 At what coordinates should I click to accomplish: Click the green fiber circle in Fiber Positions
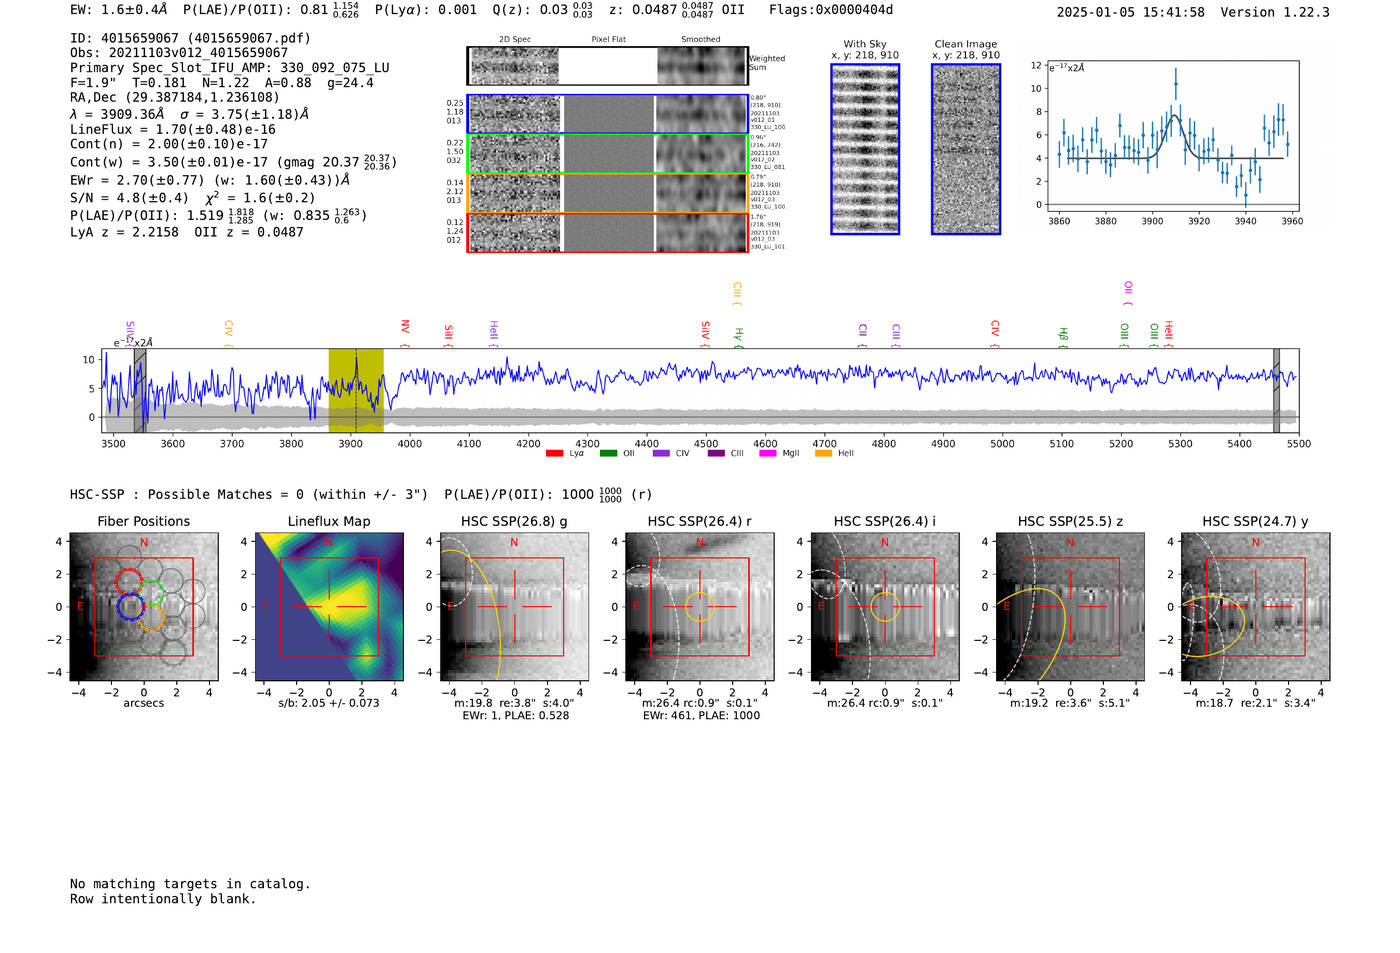pyautogui.click(x=151, y=592)
